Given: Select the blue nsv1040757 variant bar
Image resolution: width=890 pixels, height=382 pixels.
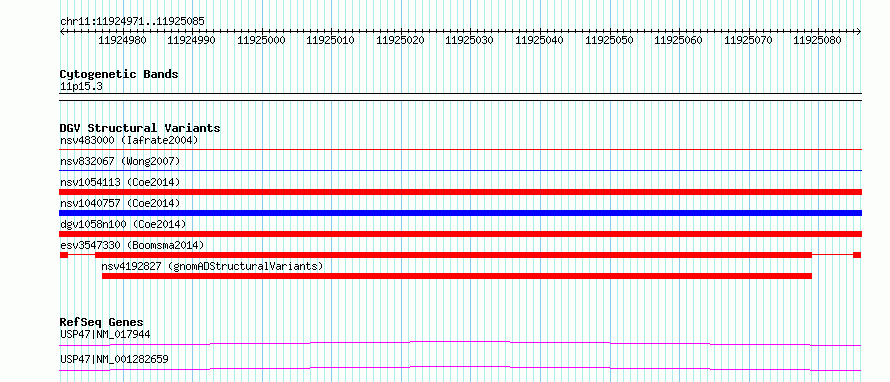Looking at the screenshot, I should tap(460, 213).
